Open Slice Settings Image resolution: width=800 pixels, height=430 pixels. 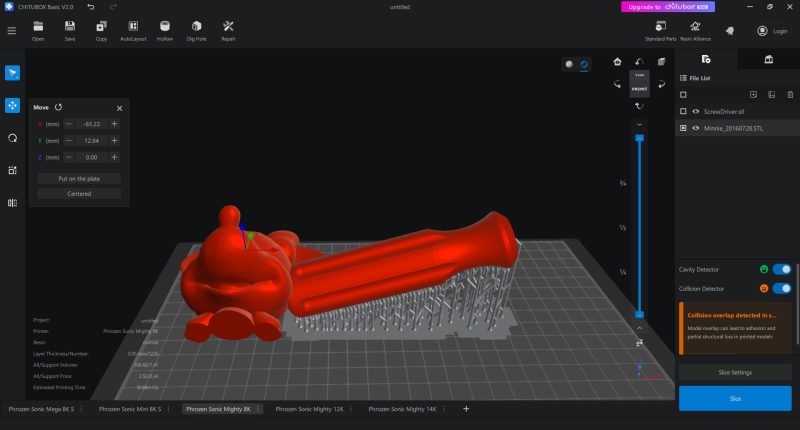coord(735,372)
